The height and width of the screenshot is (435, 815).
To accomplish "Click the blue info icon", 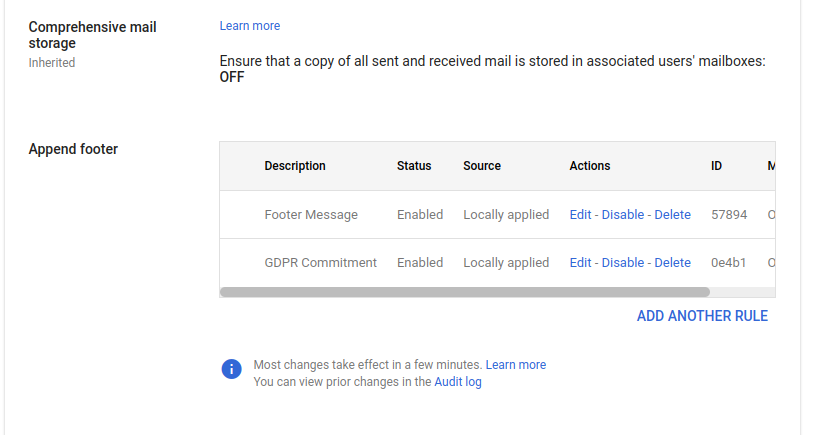I will click(231, 369).
